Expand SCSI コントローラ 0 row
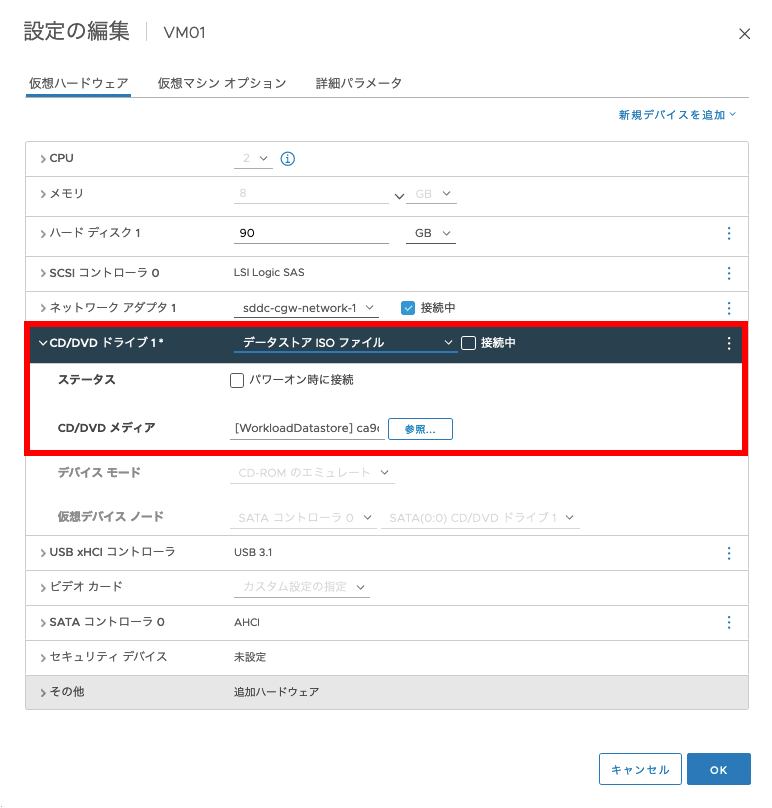 43,273
